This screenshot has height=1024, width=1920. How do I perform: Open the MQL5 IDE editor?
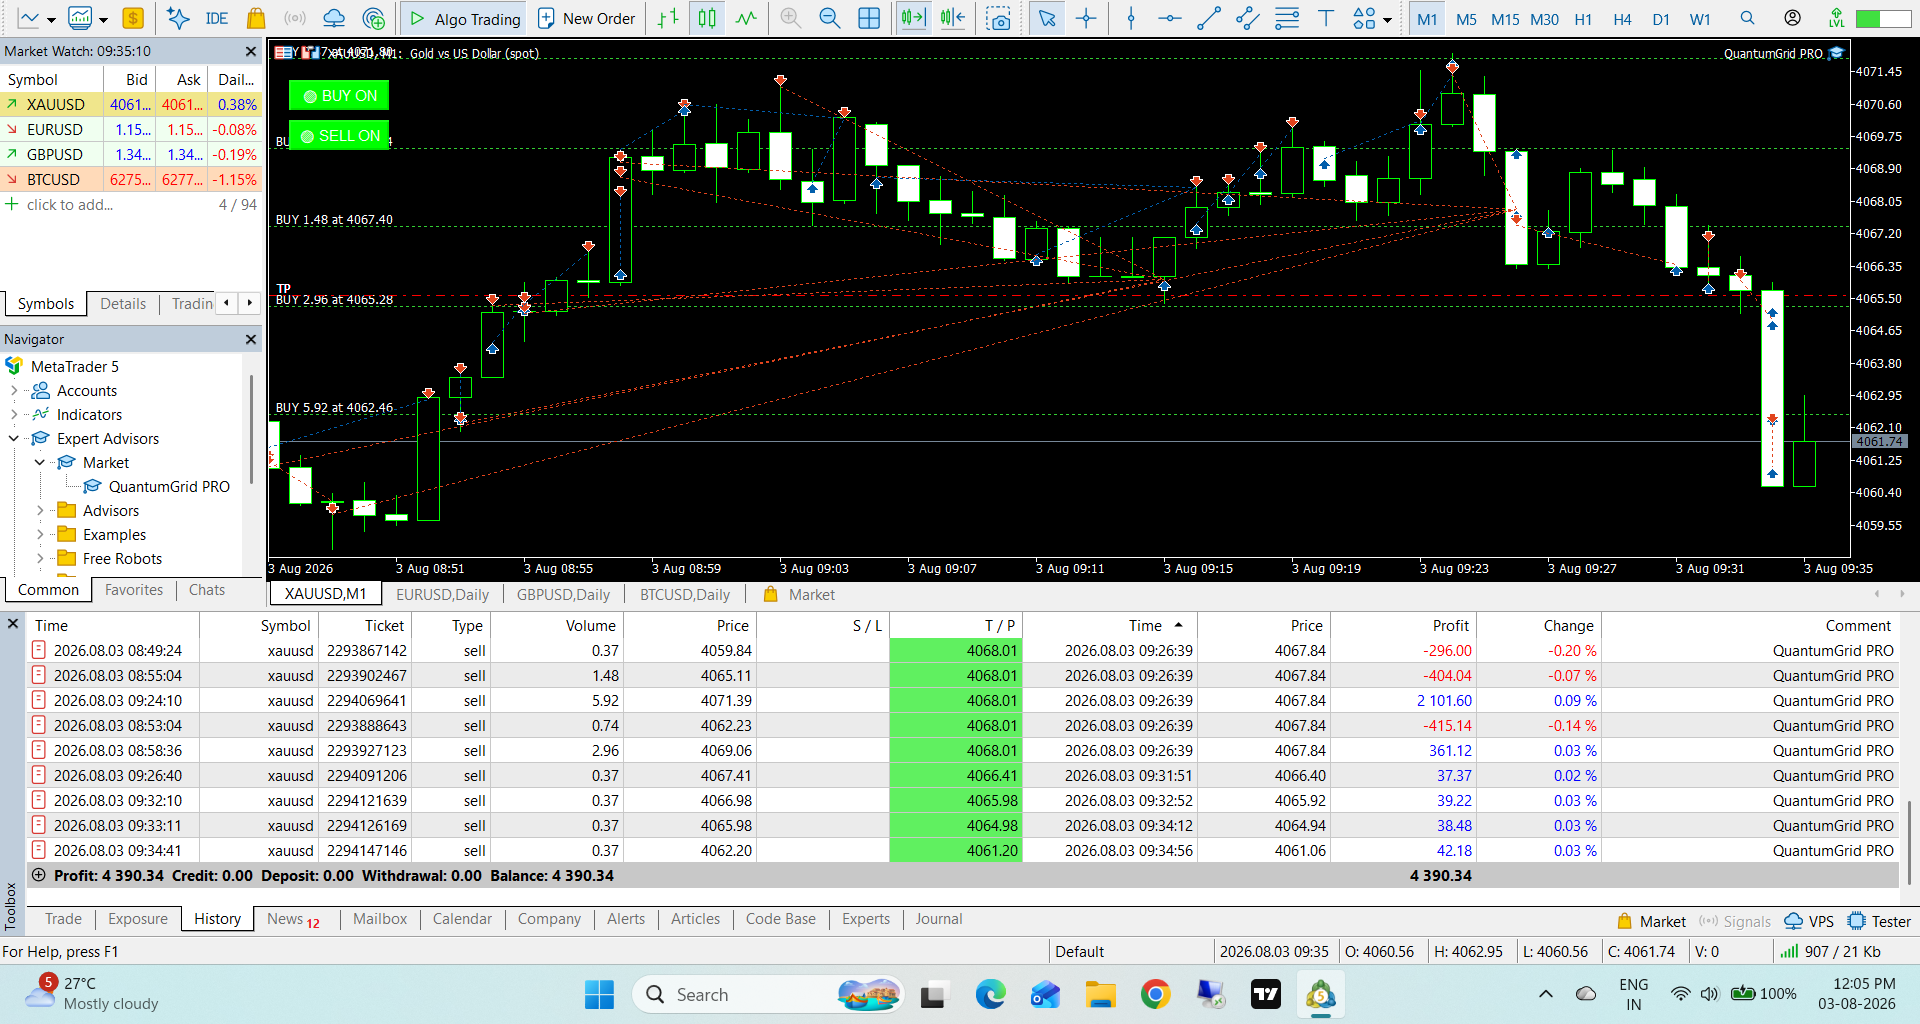pyautogui.click(x=216, y=18)
